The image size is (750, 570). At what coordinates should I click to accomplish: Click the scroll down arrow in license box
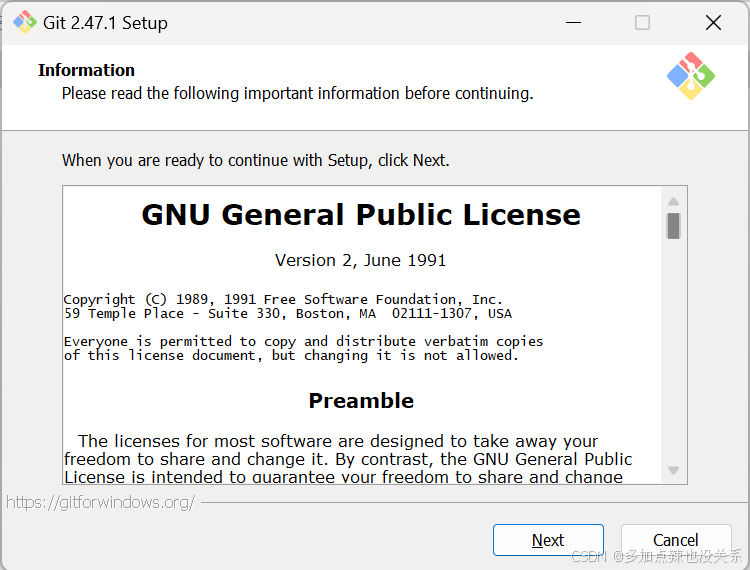(673, 471)
